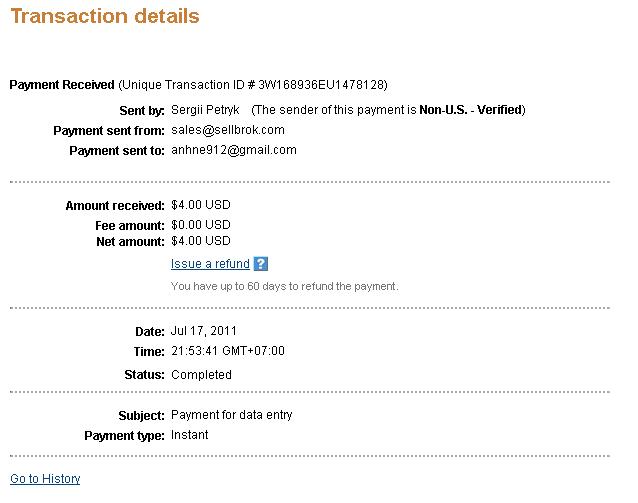Click the Transaction details heading
The image size is (638, 503).
click(x=105, y=17)
